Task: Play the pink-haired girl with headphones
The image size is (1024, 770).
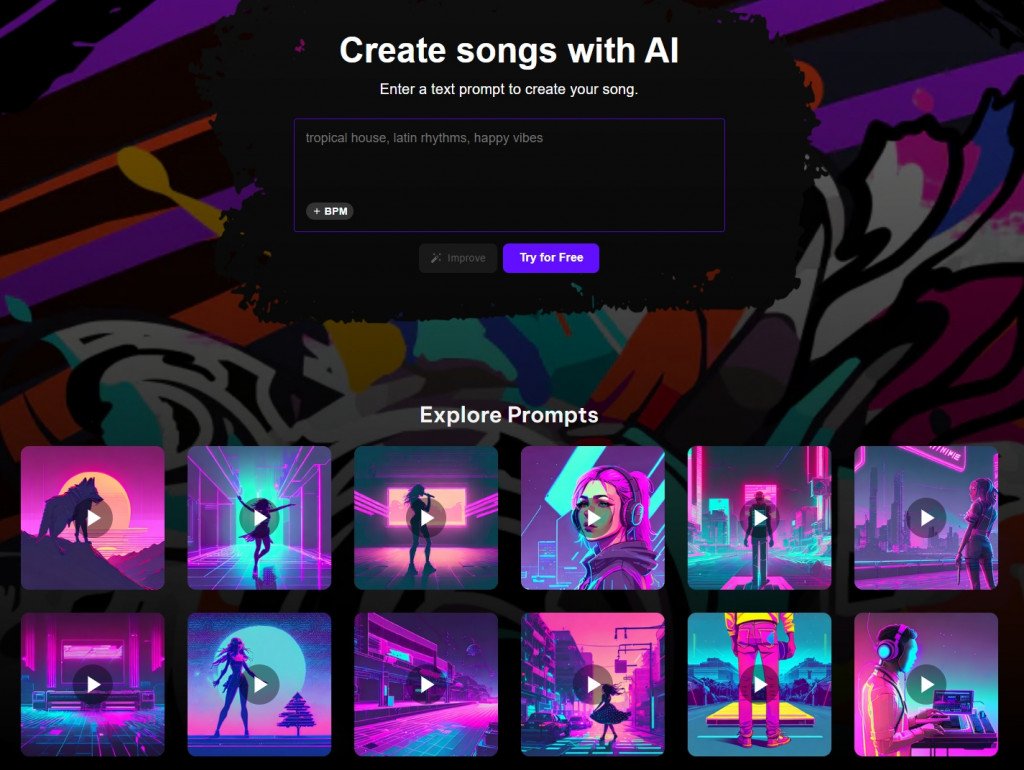Action: (x=593, y=518)
